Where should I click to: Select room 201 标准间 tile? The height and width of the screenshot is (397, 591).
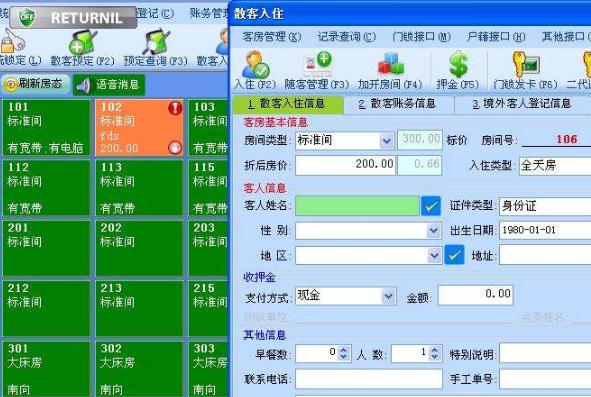(46, 248)
